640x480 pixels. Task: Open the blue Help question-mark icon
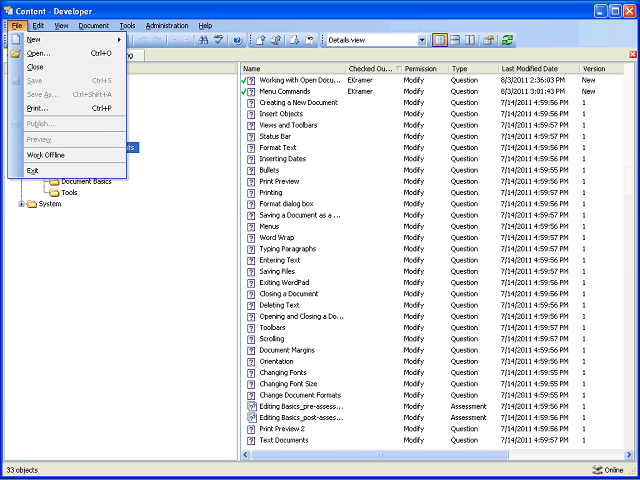[238, 40]
